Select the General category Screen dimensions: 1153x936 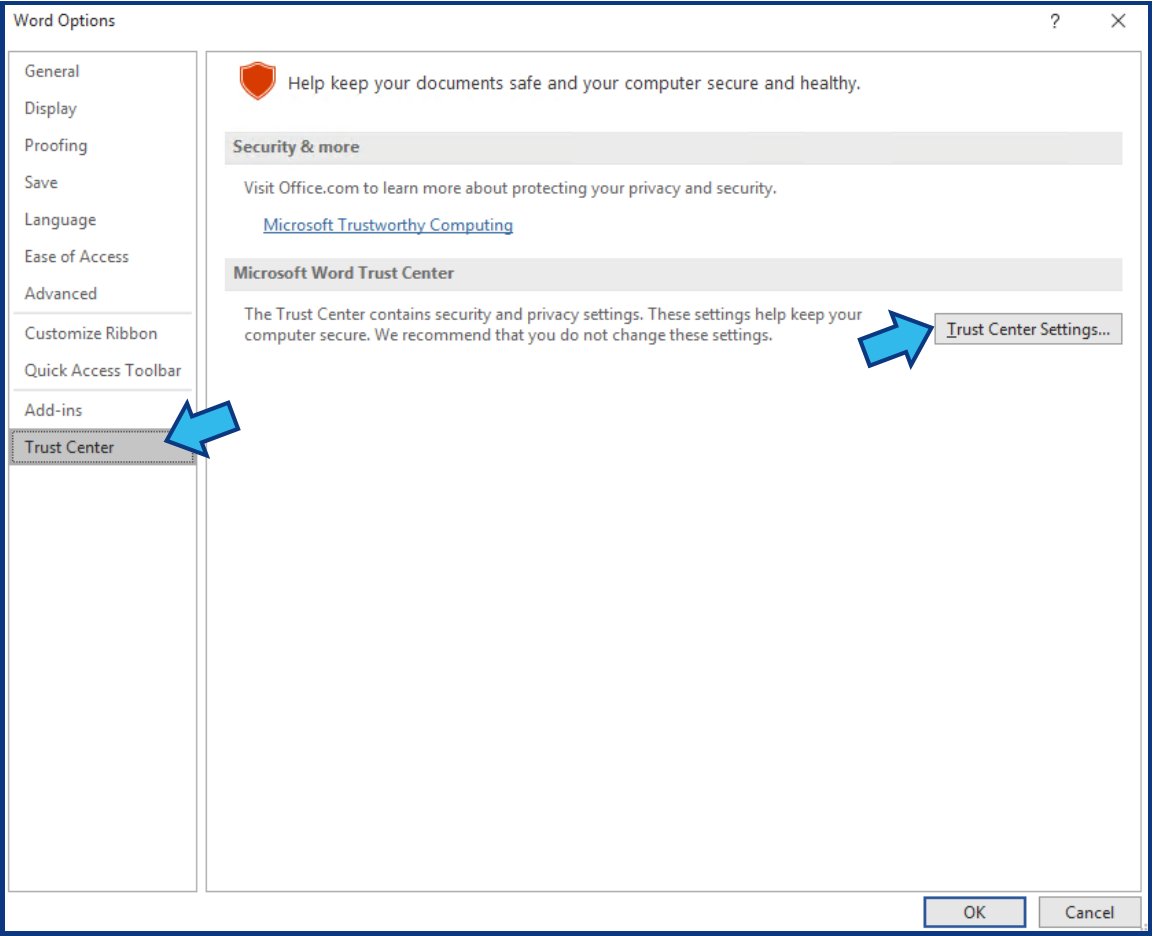click(51, 71)
